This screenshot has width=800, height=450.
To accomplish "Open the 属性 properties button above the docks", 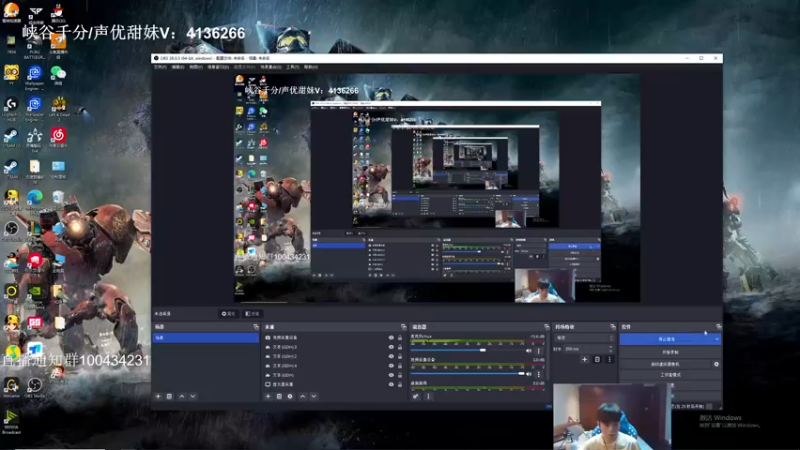I will pyautogui.click(x=228, y=314).
